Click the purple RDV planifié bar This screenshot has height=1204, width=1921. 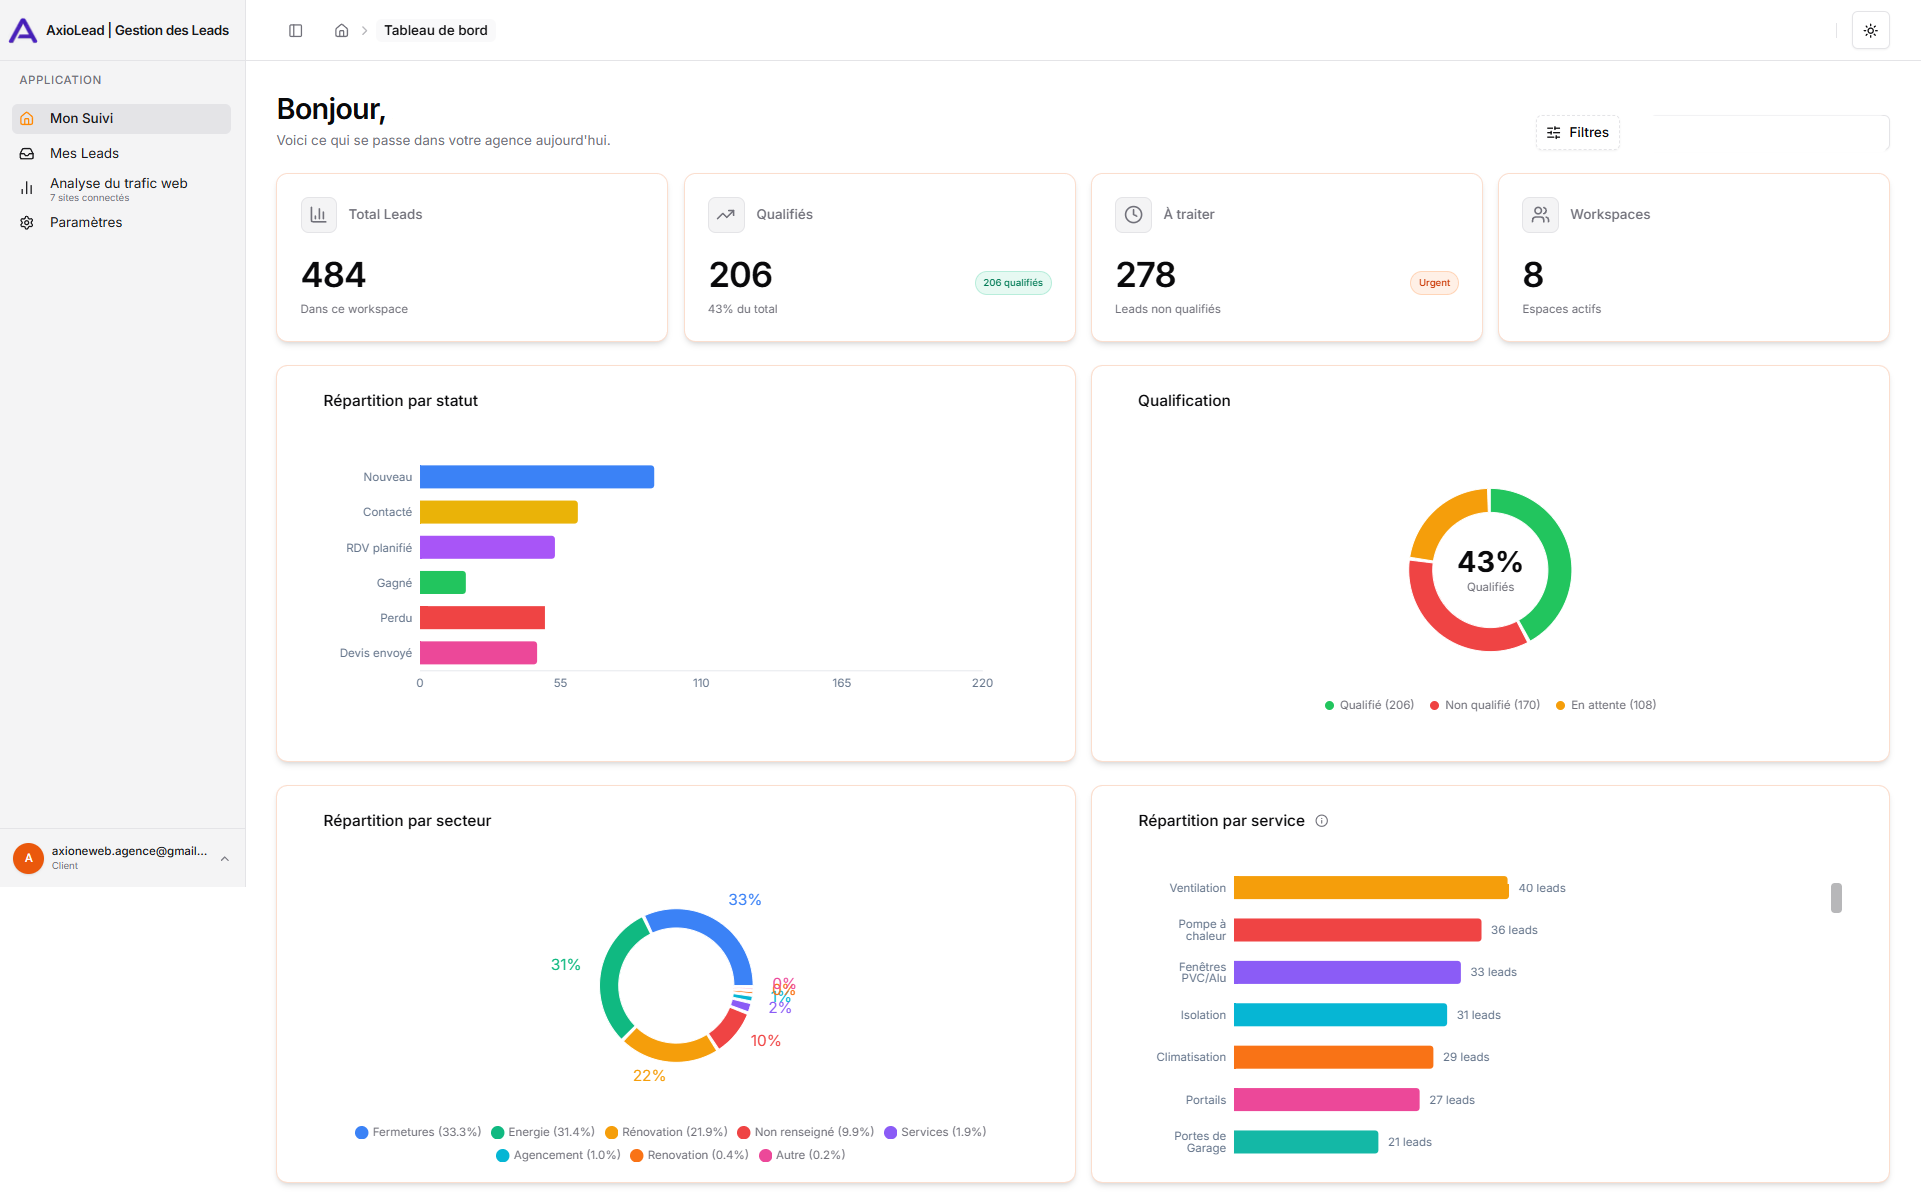click(x=487, y=547)
